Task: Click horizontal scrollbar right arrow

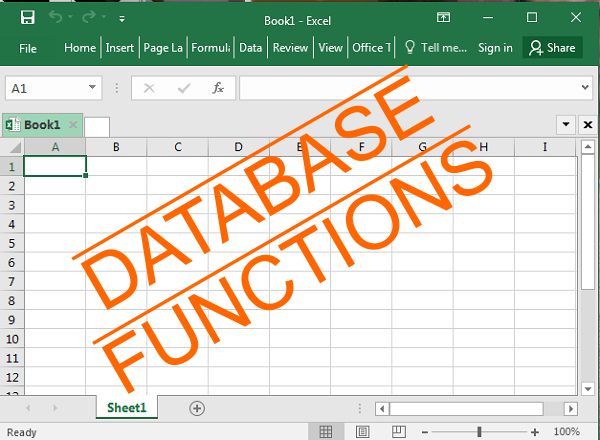Action: [571, 409]
